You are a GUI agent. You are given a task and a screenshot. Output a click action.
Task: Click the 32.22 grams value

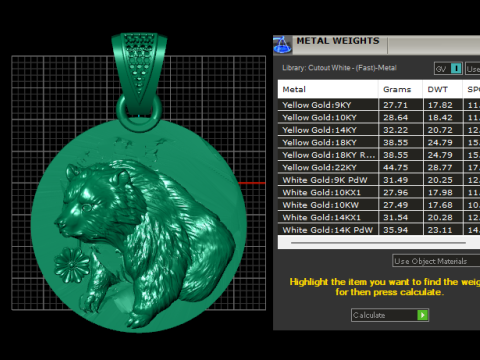[395, 130]
